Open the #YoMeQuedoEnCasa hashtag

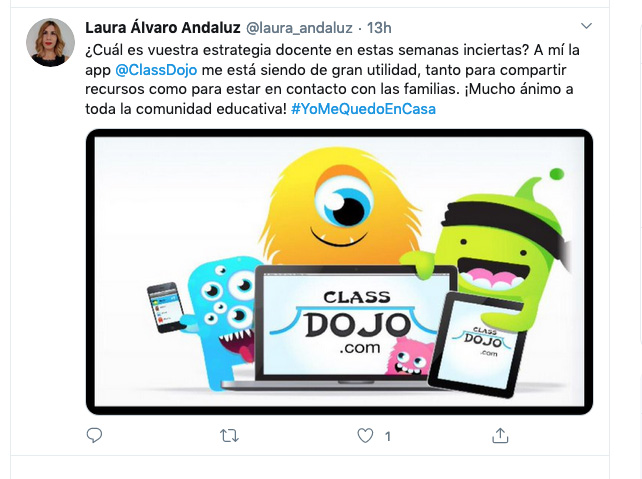pyautogui.click(x=363, y=109)
